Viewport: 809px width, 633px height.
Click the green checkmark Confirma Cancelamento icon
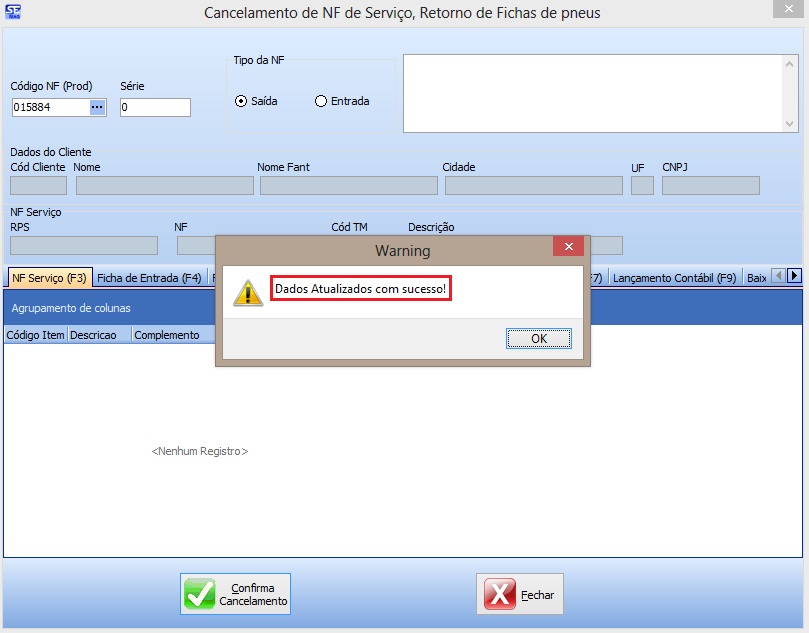(200, 594)
